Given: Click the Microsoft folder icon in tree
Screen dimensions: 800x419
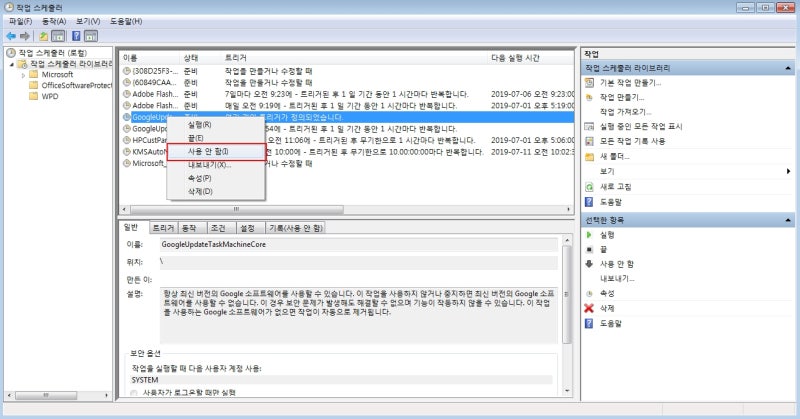Looking at the screenshot, I should coord(34,75).
